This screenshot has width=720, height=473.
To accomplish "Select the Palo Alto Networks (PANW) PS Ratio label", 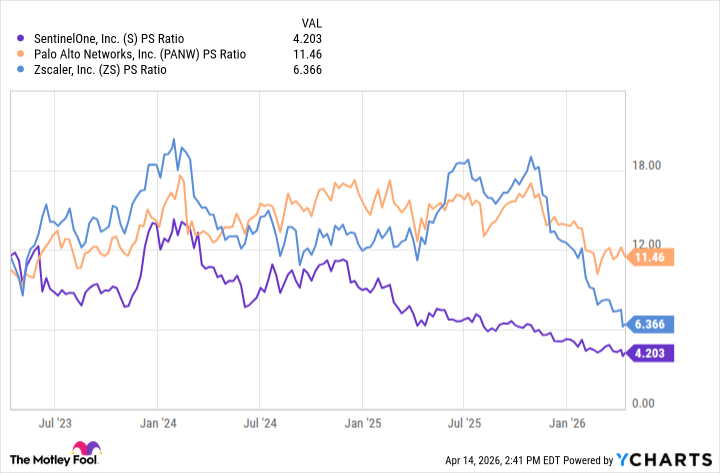I will tap(141, 54).
